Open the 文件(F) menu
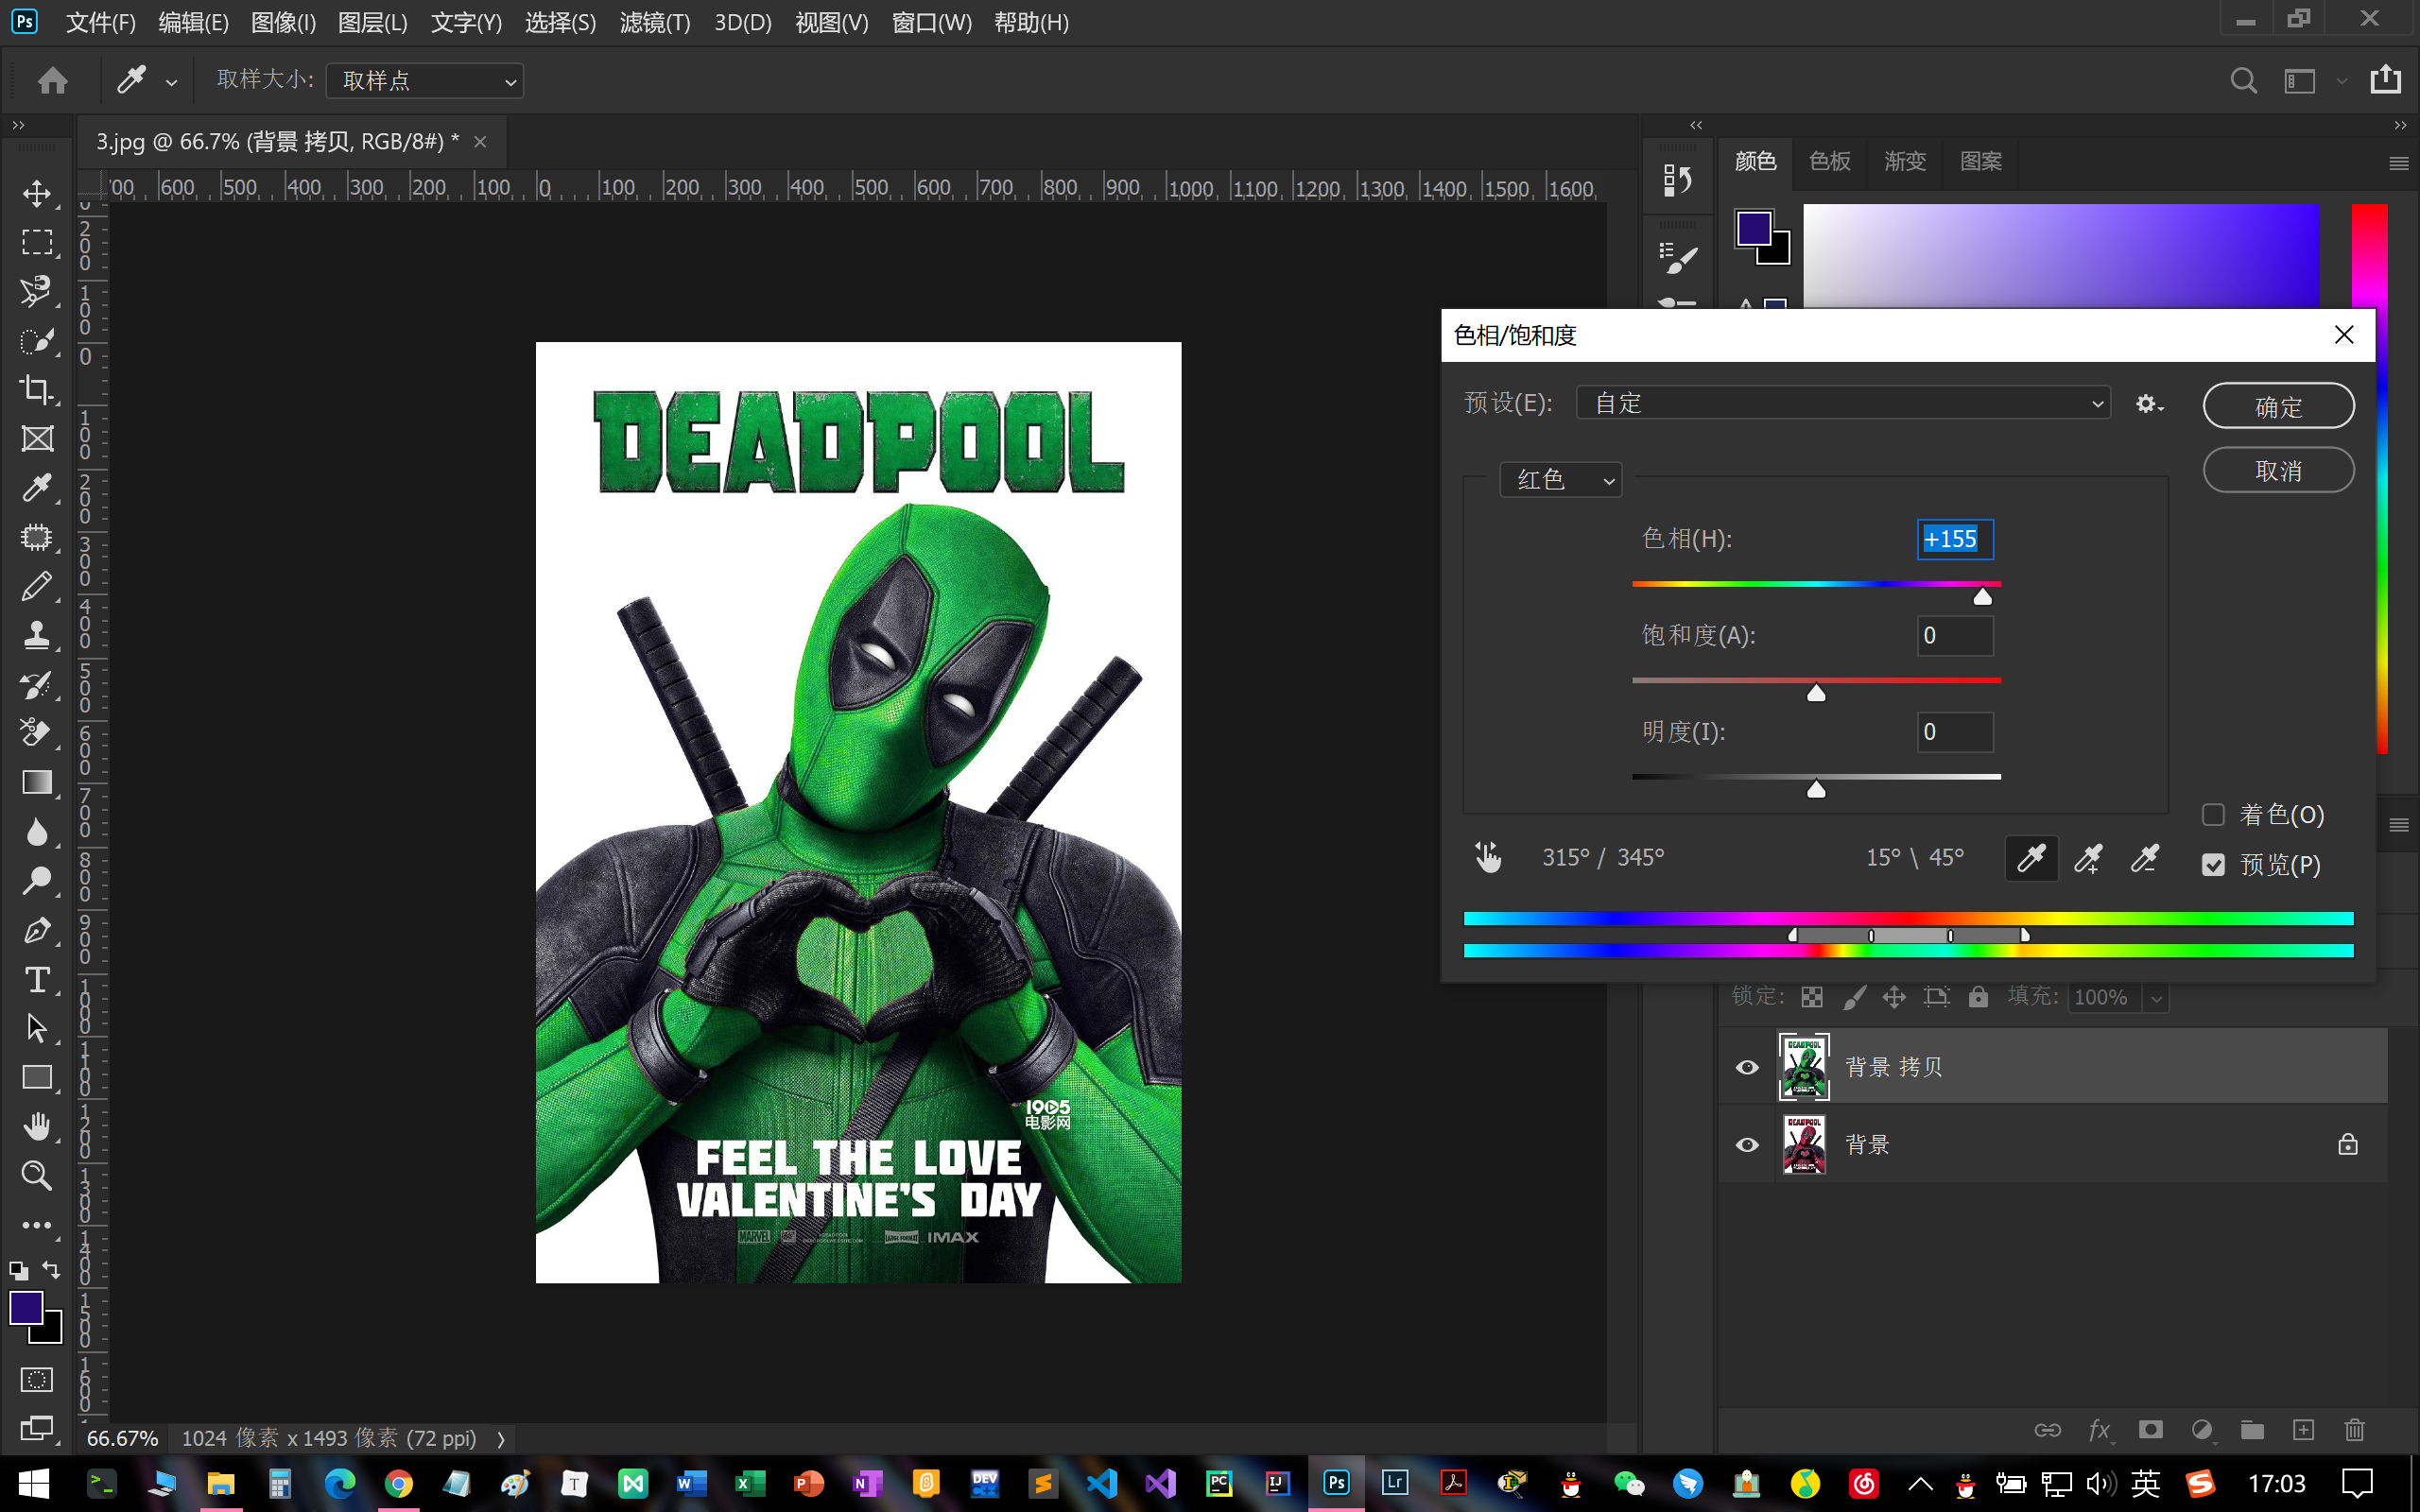Image resolution: width=2420 pixels, height=1512 pixels. tap(101, 22)
